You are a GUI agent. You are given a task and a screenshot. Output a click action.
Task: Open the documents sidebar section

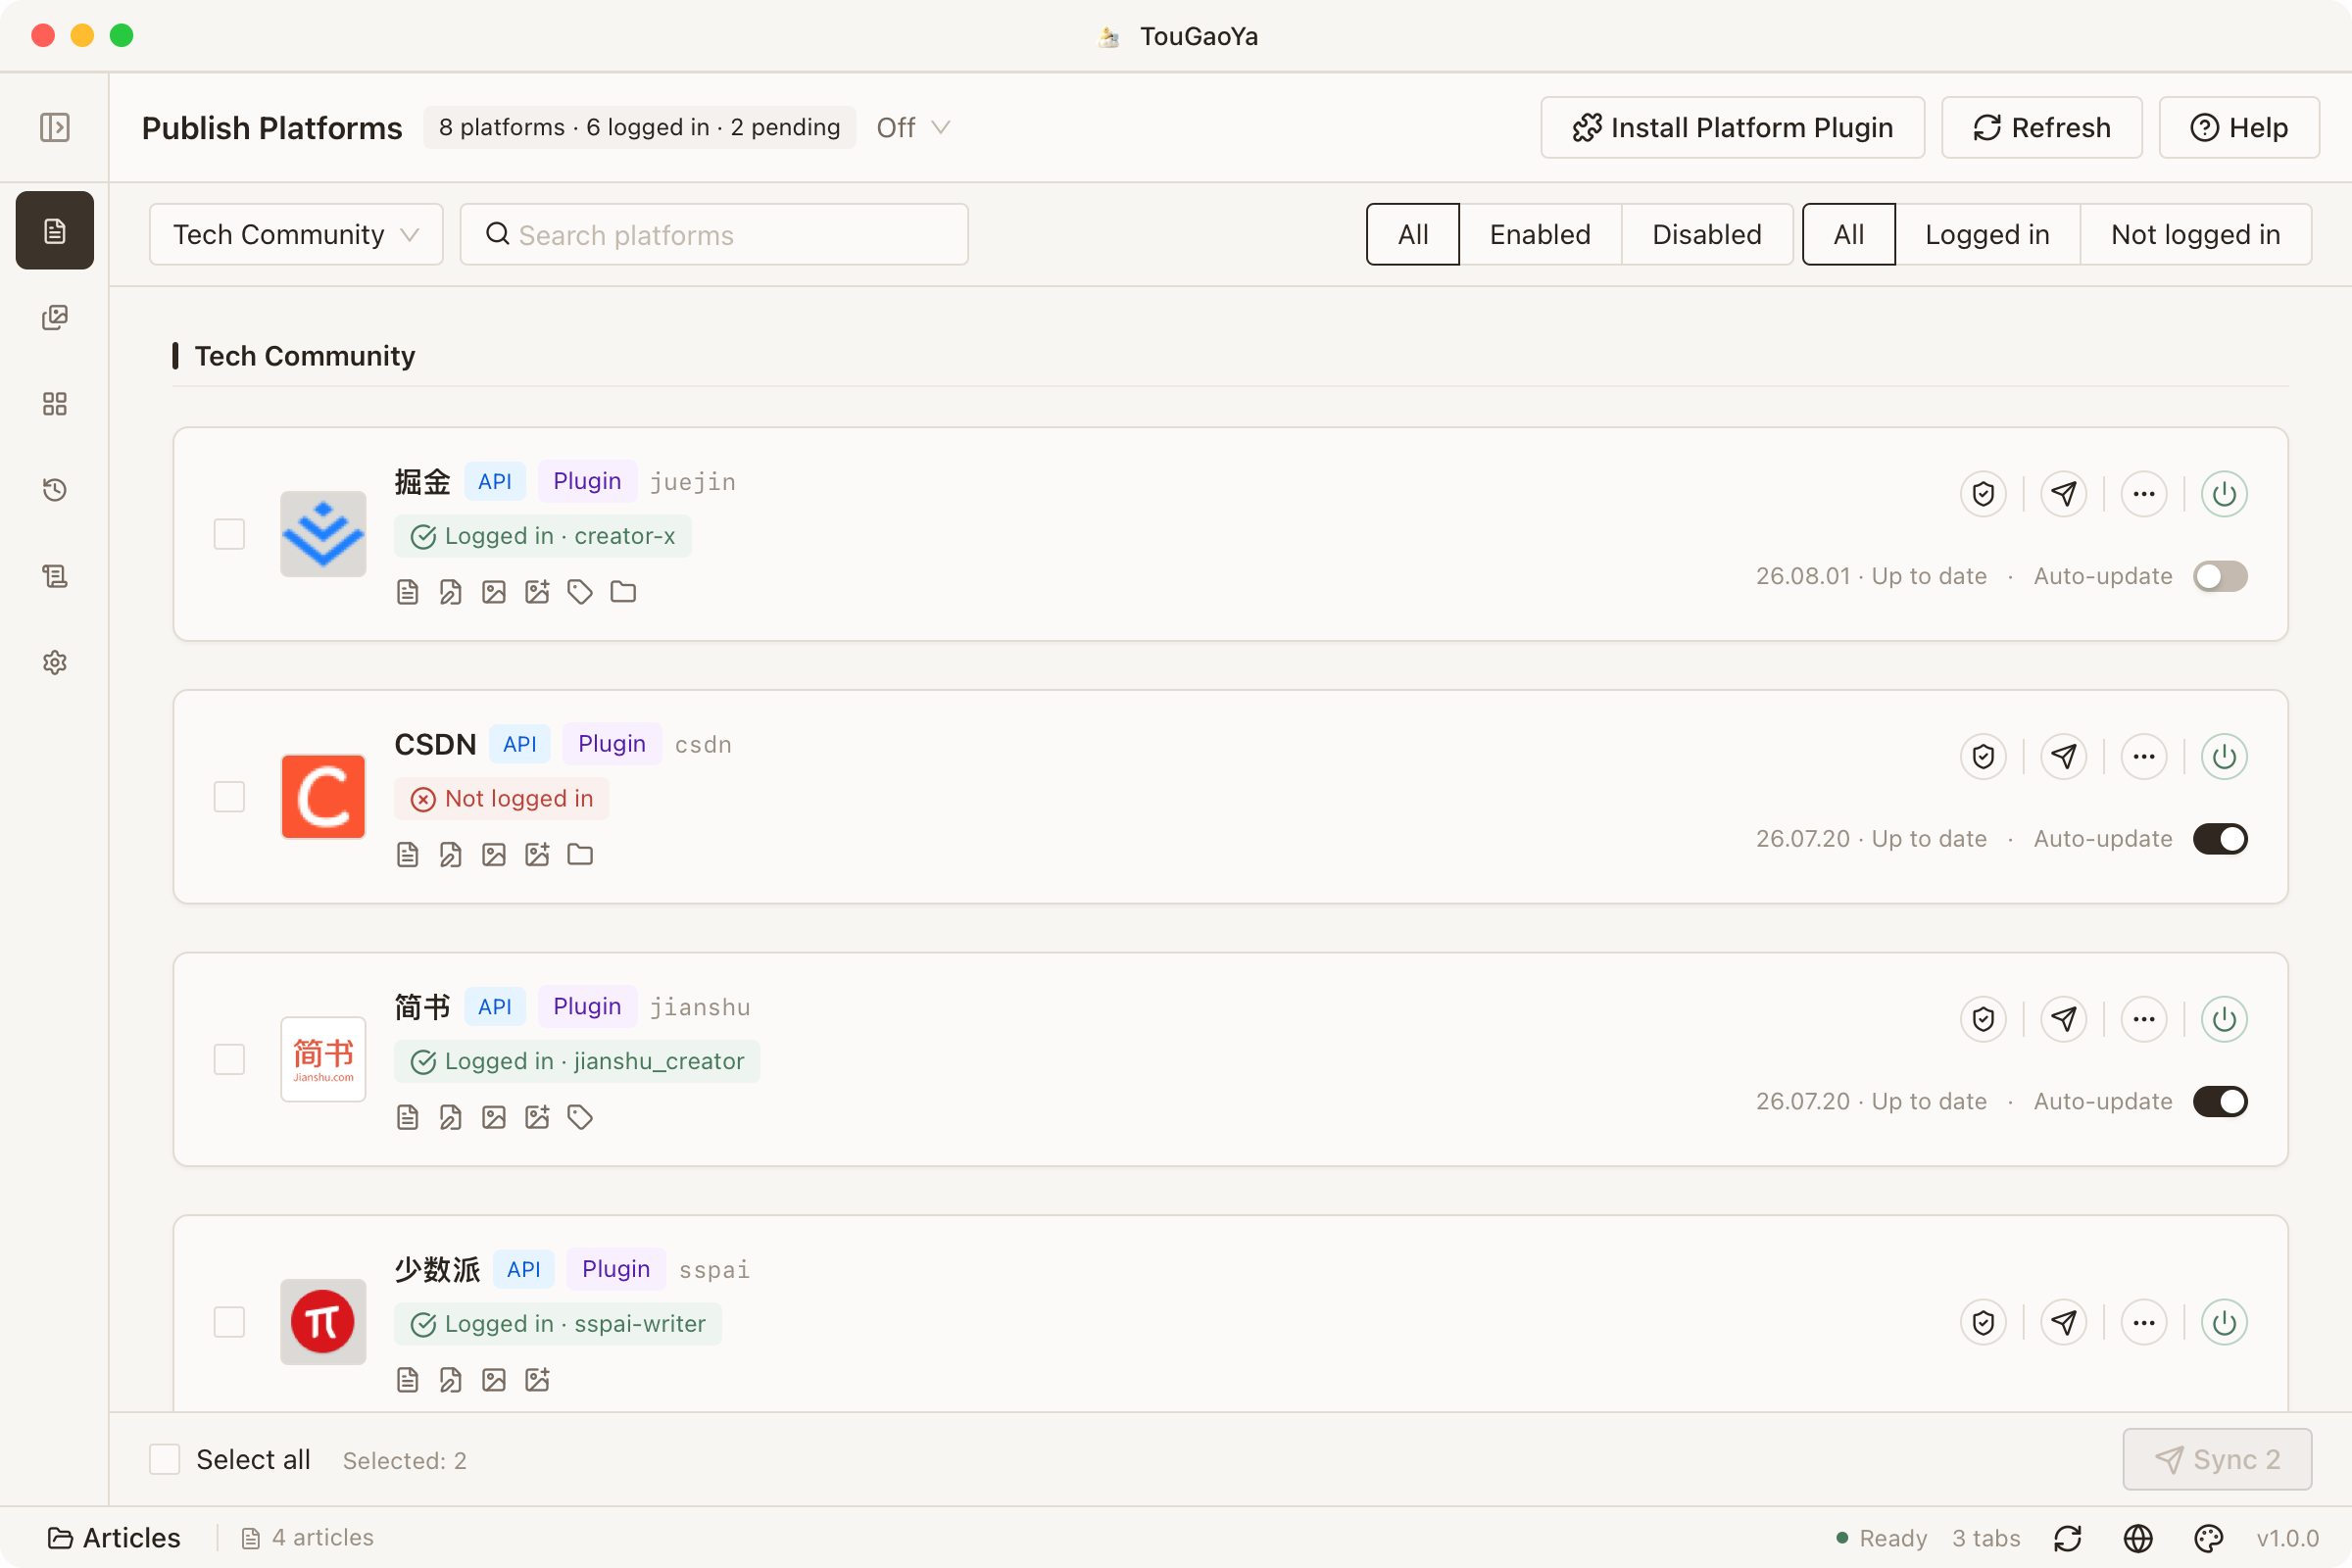click(x=54, y=231)
